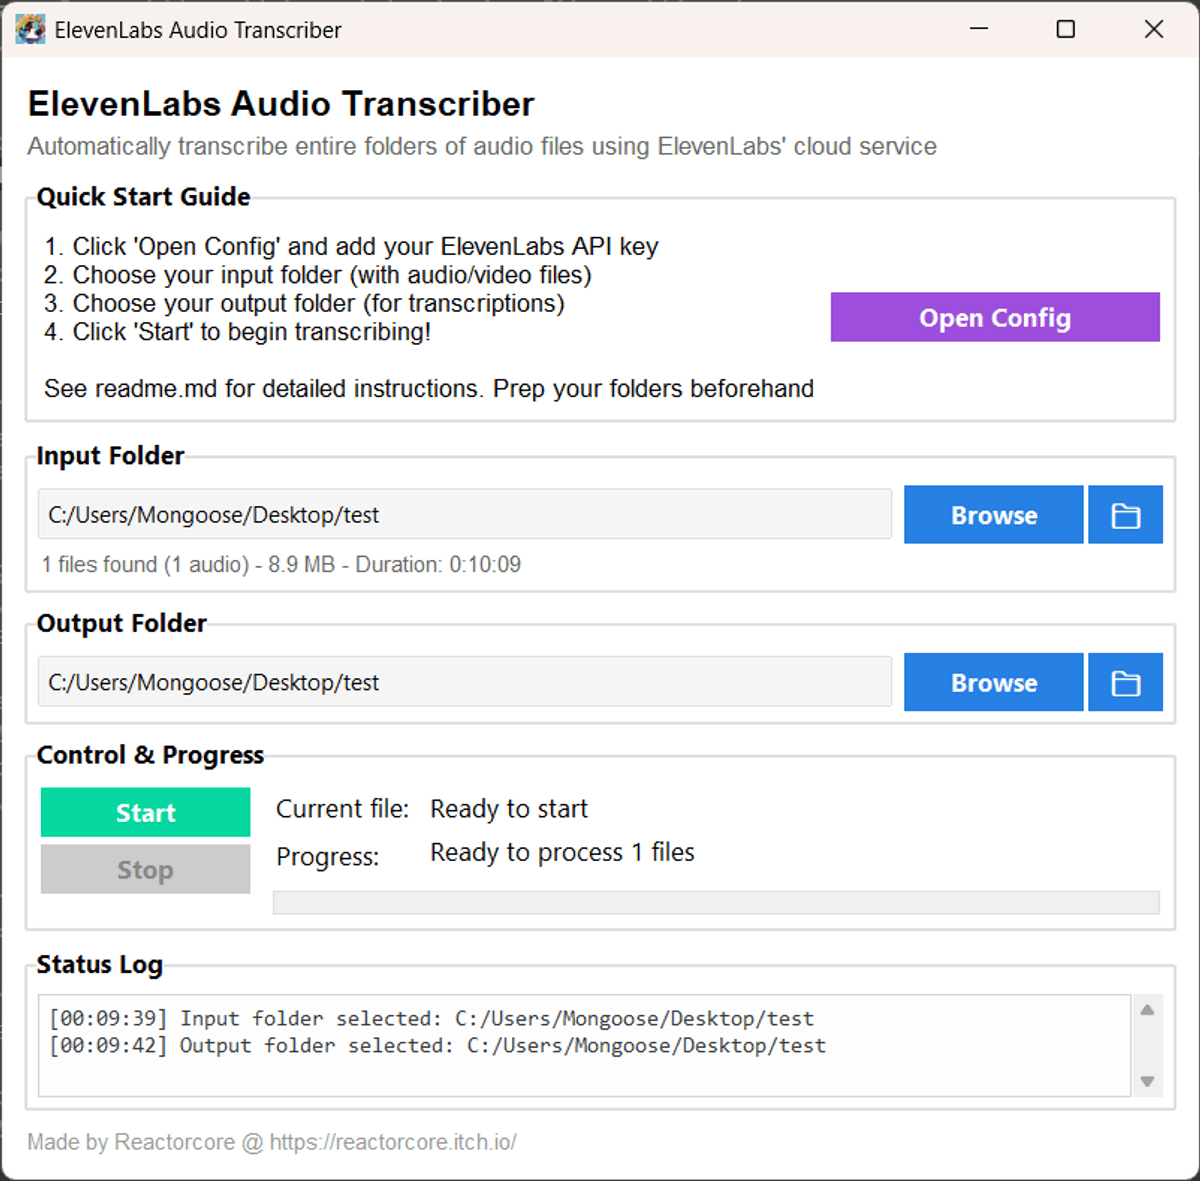Start the transcription process
Image resolution: width=1200 pixels, height=1181 pixels.
coord(145,812)
